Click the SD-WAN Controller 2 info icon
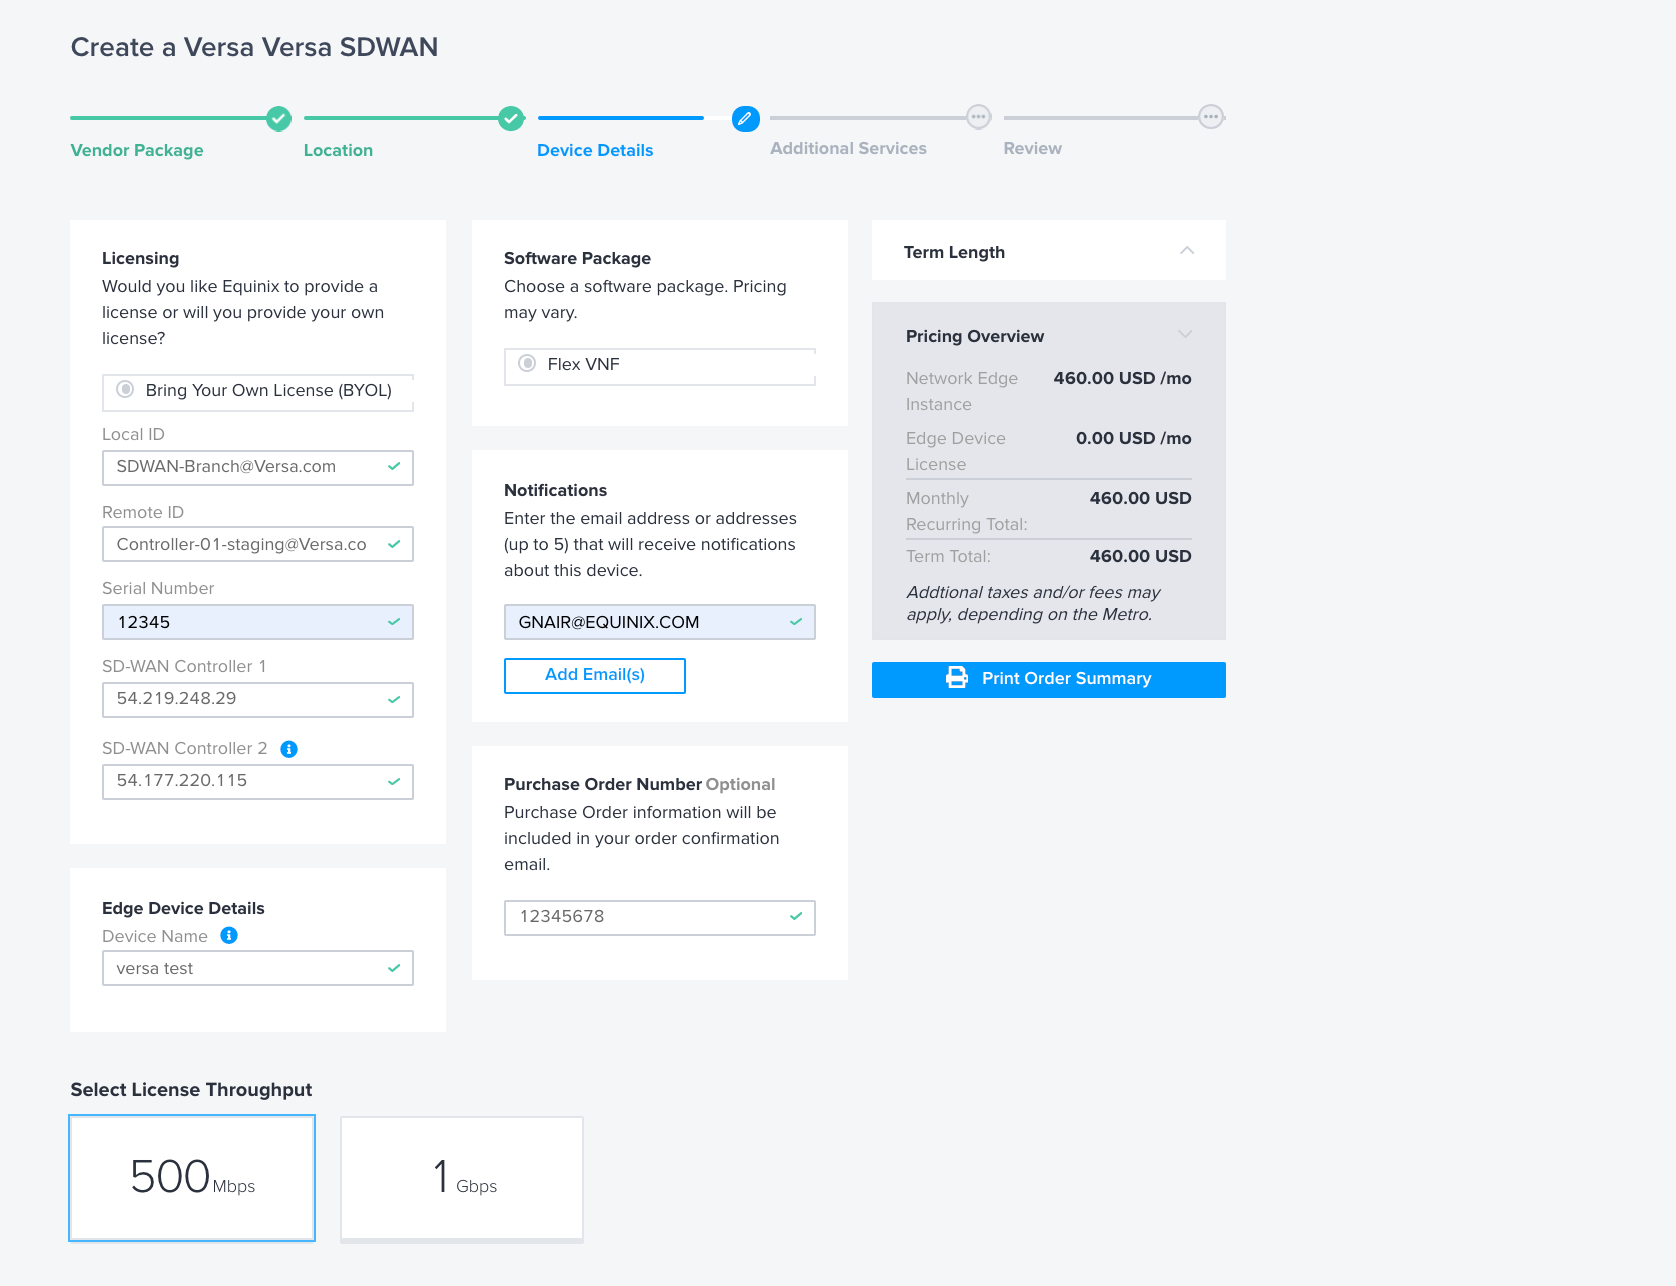The width and height of the screenshot is (1676, 1286). (289, 749)
